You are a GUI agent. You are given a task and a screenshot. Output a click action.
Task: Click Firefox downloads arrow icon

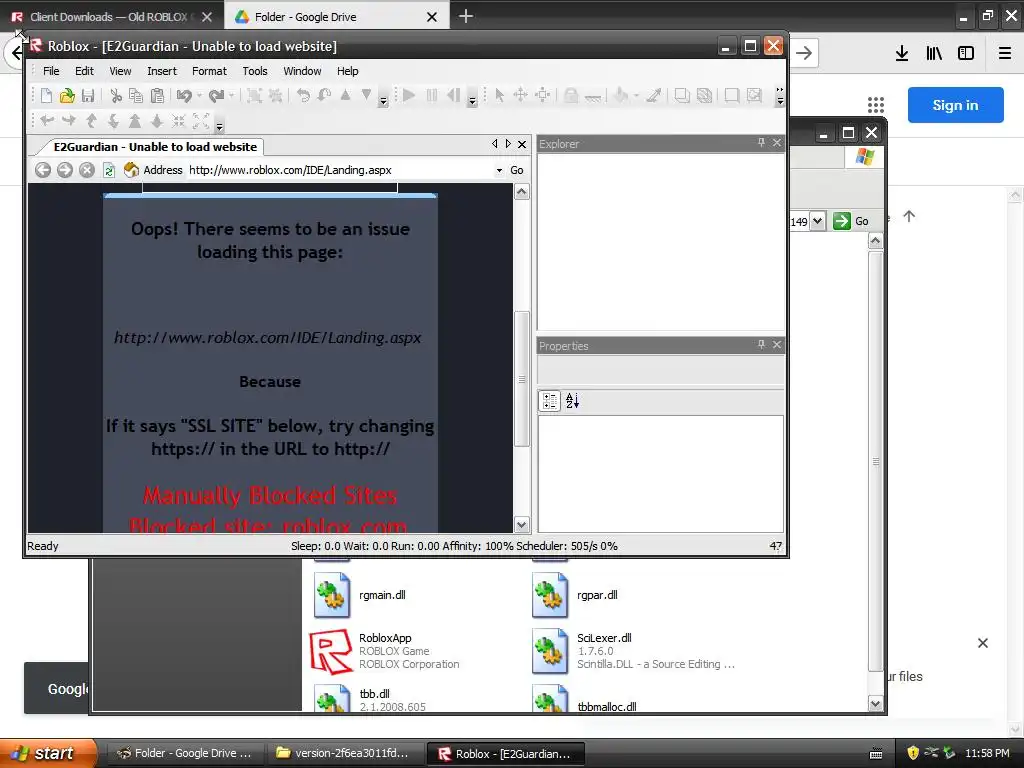(902, 53)
